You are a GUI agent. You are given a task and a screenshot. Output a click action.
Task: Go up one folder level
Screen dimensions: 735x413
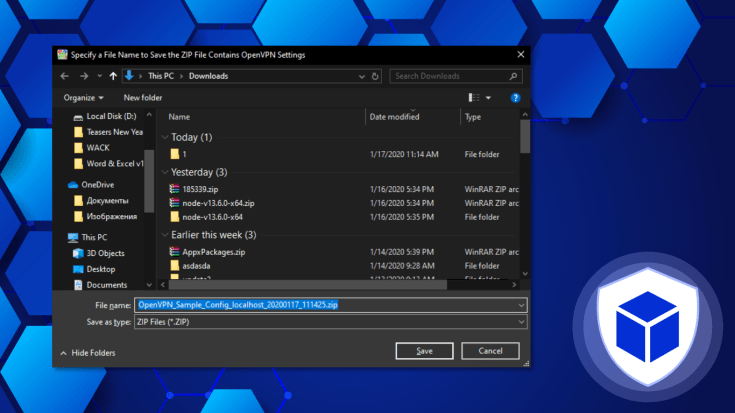(113, 75)
